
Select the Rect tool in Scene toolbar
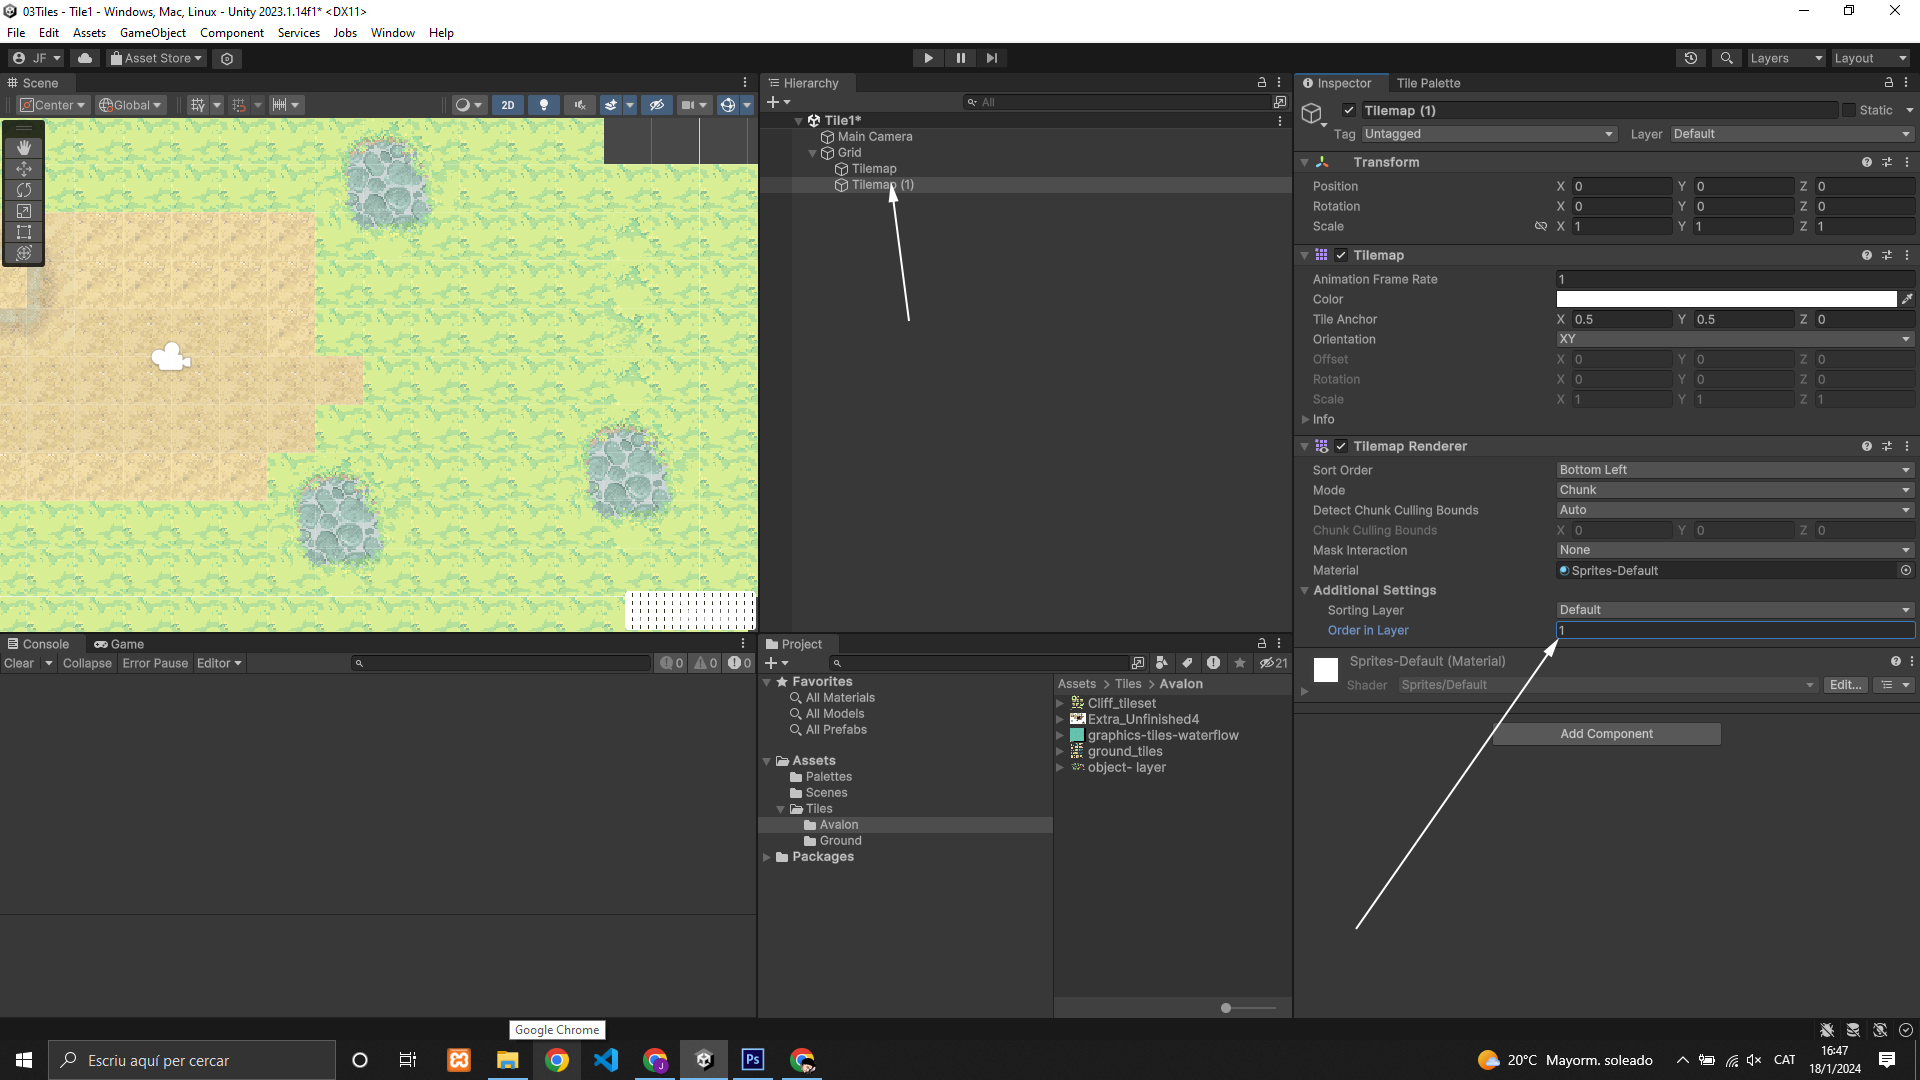(24, 232)
